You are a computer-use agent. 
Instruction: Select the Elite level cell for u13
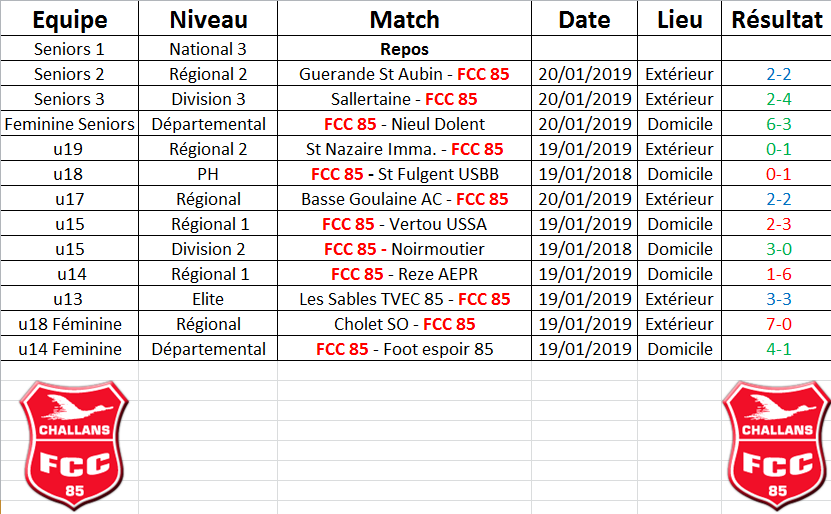pyautogui.click(x=208, y=299)
